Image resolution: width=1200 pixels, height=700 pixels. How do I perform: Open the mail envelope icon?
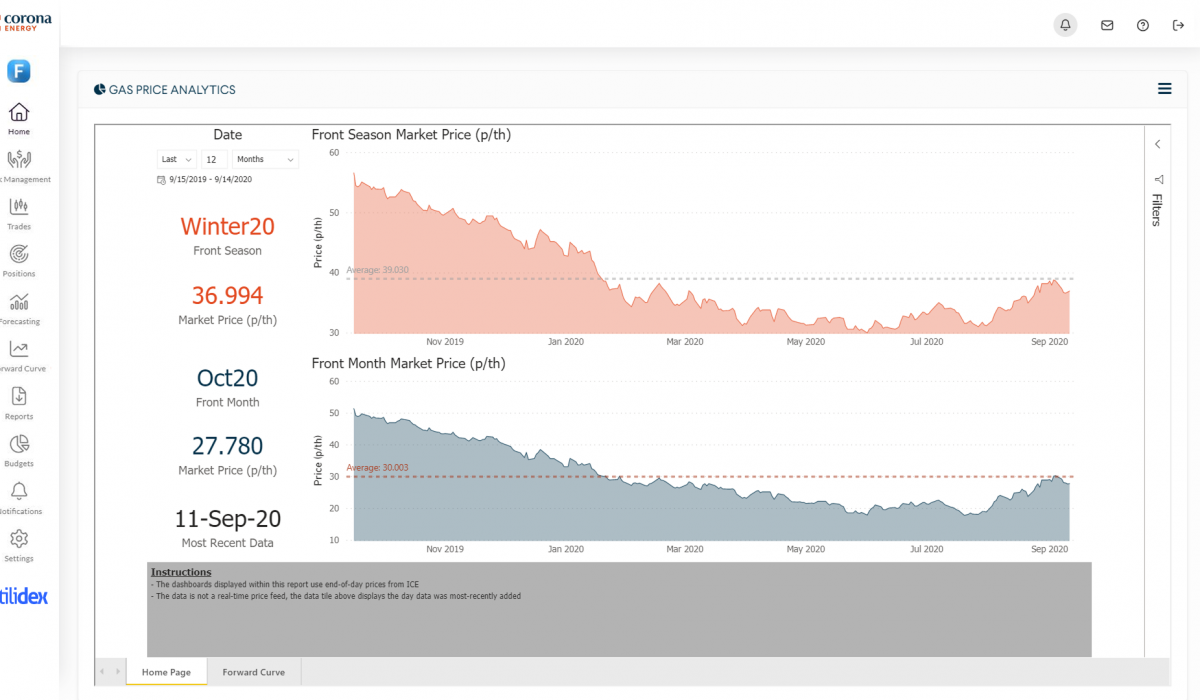[x=1107, y=25]
